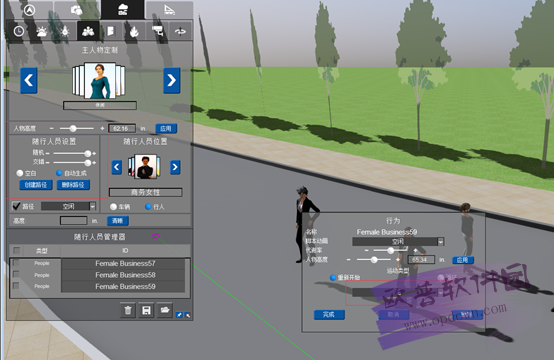
Task: Click the floppy disk save icon
Action: click(146, 310)
